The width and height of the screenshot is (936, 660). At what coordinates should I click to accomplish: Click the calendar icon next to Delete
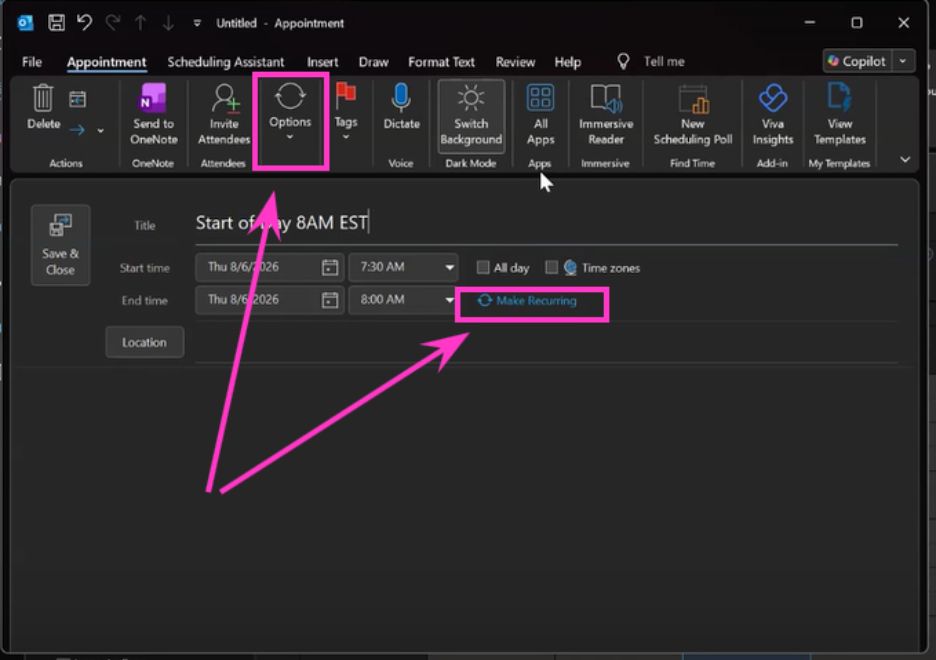click(77, 100)
